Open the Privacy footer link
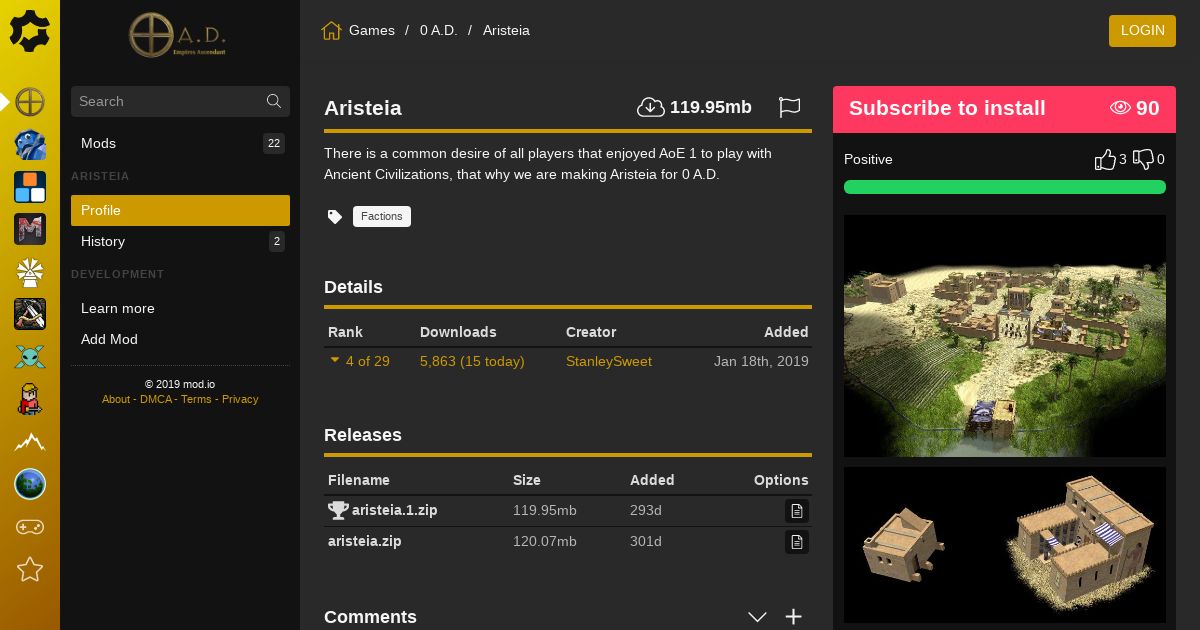This screenshot has width=1200, height=630. pyautogui.click(x=240, y=399)
